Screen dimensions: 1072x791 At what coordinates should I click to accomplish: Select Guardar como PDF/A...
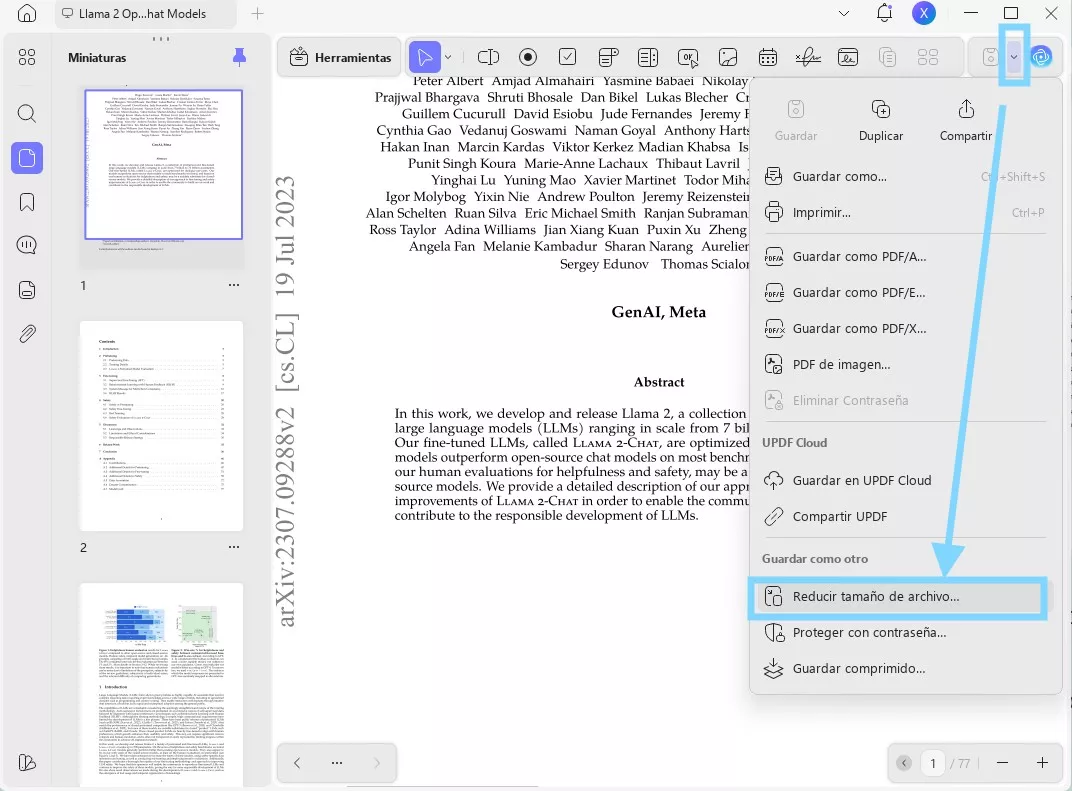coord(904,256)
